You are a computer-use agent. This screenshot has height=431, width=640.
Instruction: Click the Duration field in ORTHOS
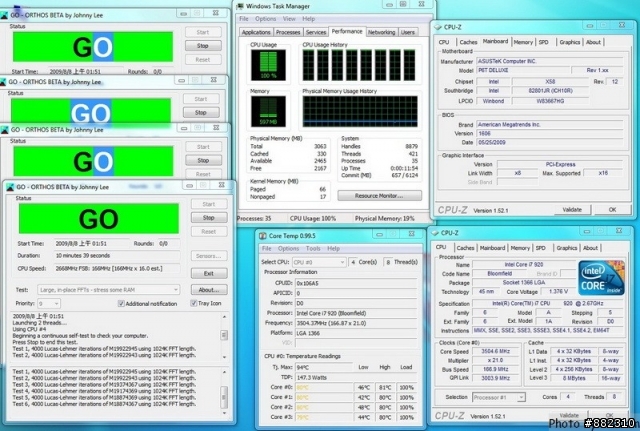117,255
